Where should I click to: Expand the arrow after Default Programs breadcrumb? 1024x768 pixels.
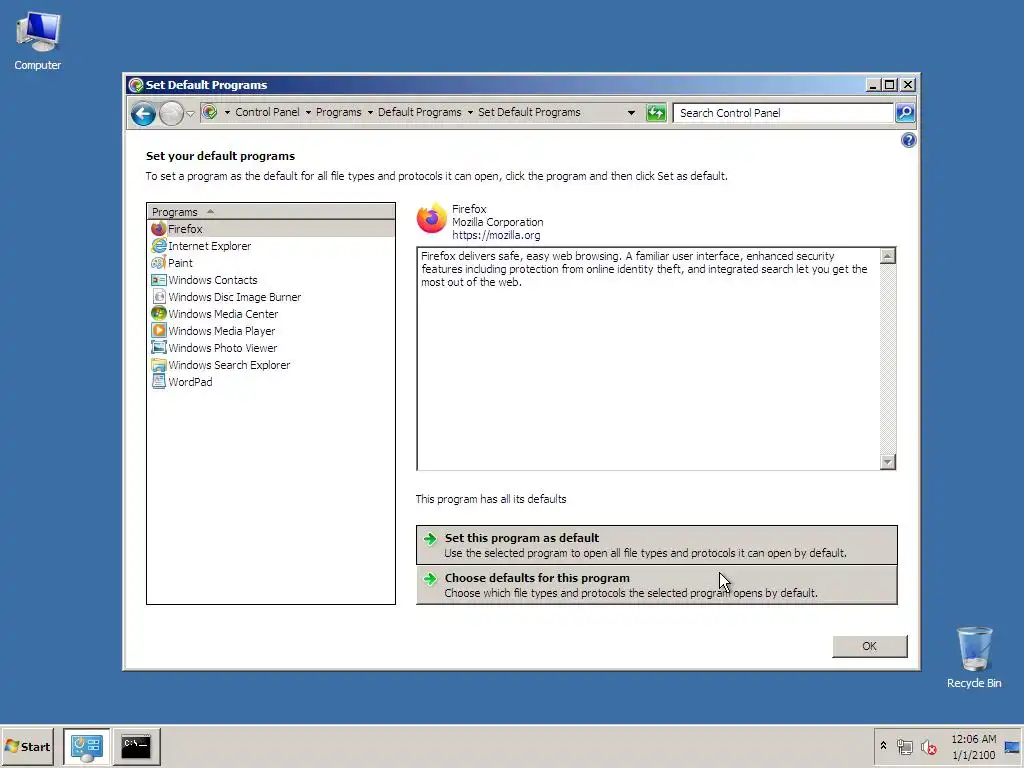point(470,112)
